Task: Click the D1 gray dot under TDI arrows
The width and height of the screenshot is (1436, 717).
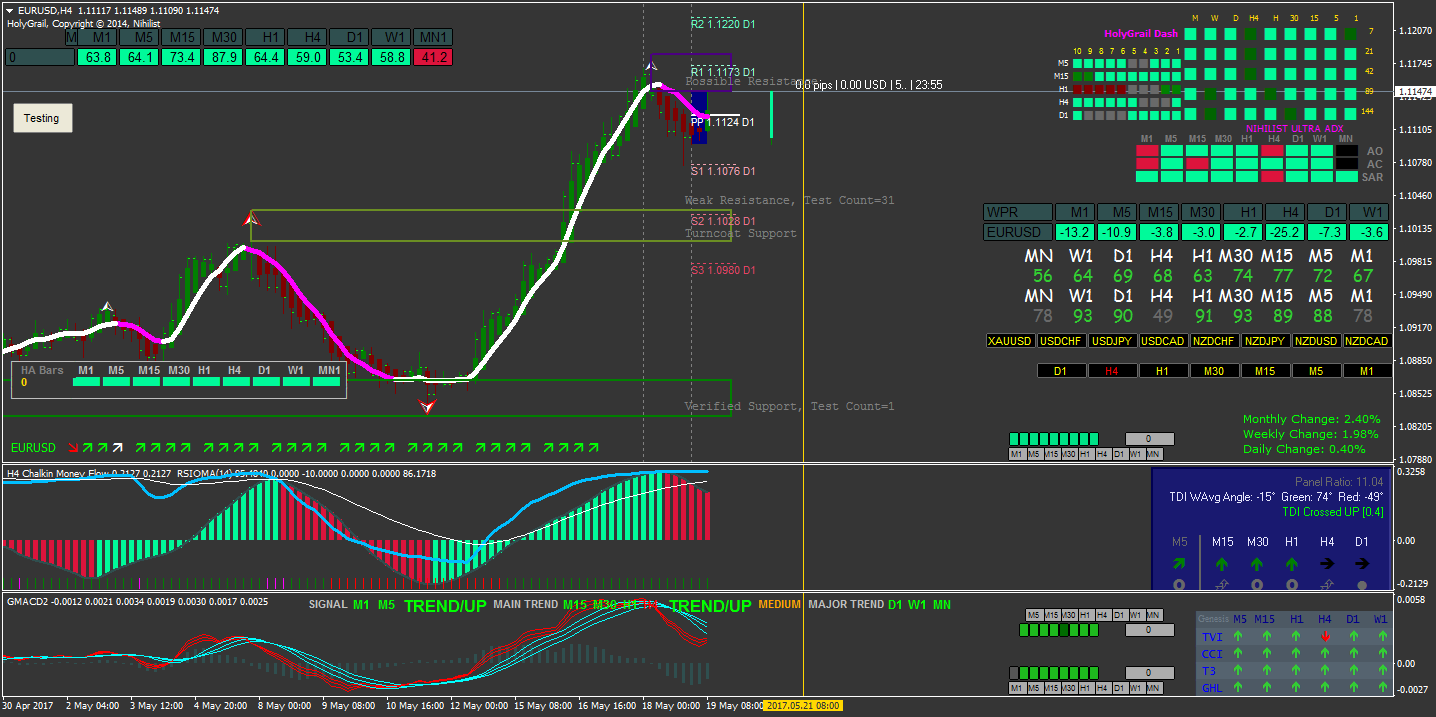Action: (x=1361, y=585)
